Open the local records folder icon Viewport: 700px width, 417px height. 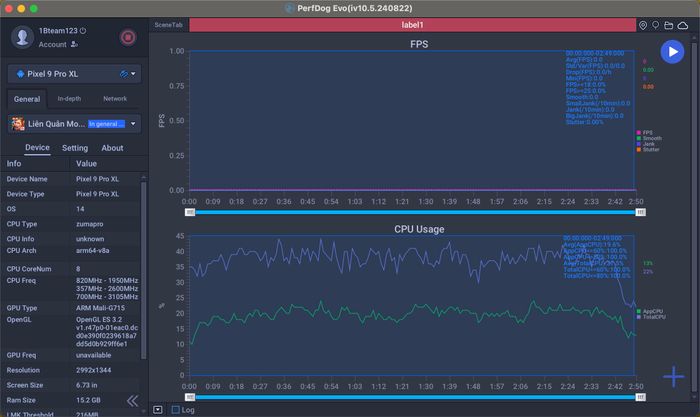coord(668,25)
